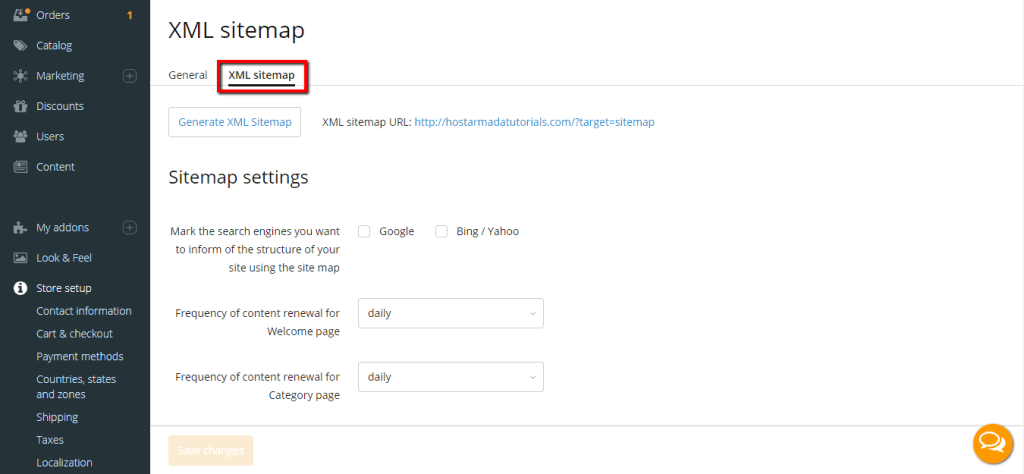Open My addons in the sidebar

[63, 227]
